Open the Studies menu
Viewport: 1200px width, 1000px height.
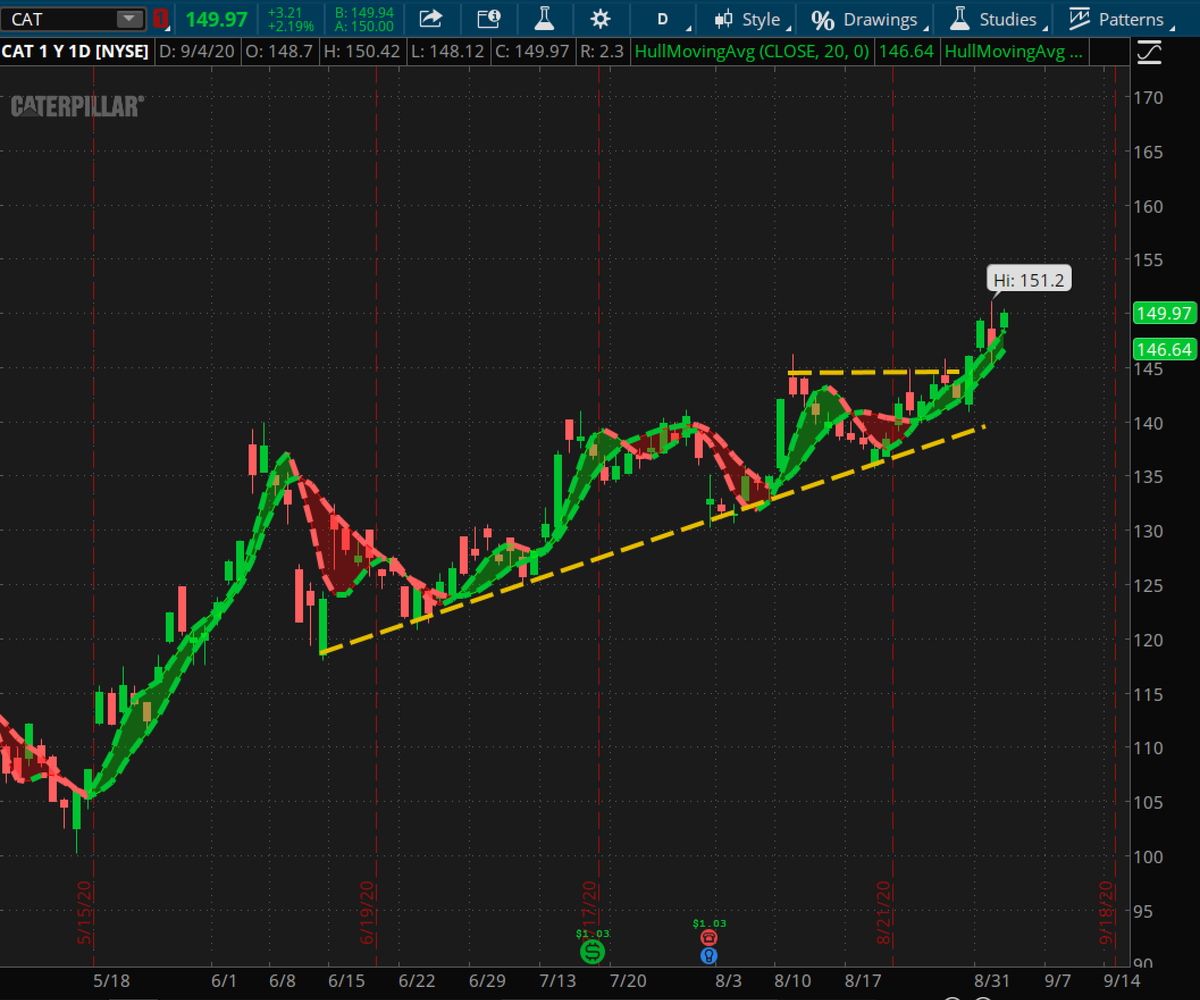[x=996, y=19]
